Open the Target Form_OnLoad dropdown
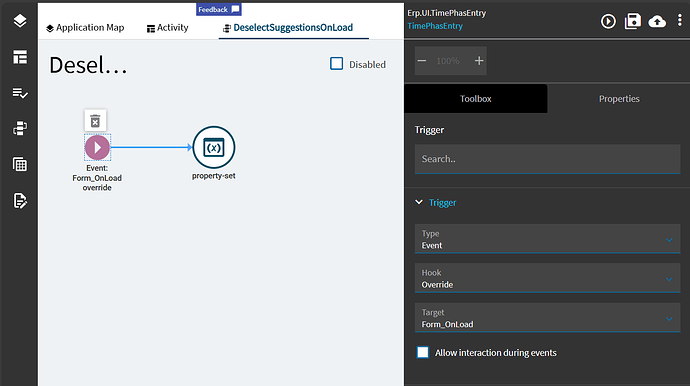The image size is (690, 386). point(547,318)
